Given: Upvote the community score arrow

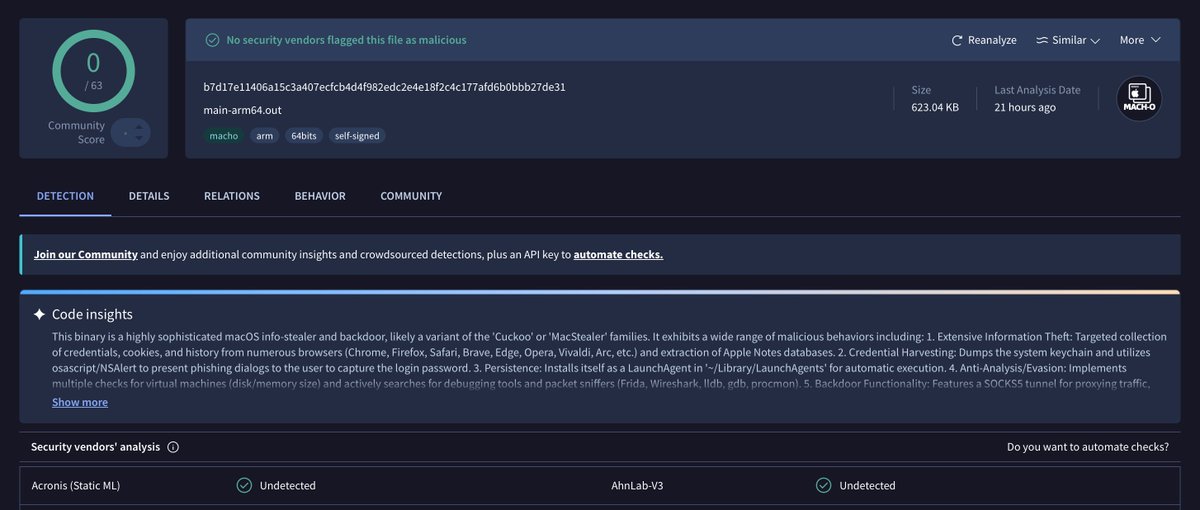Looking at the screenshot, I should click(138, 125).
